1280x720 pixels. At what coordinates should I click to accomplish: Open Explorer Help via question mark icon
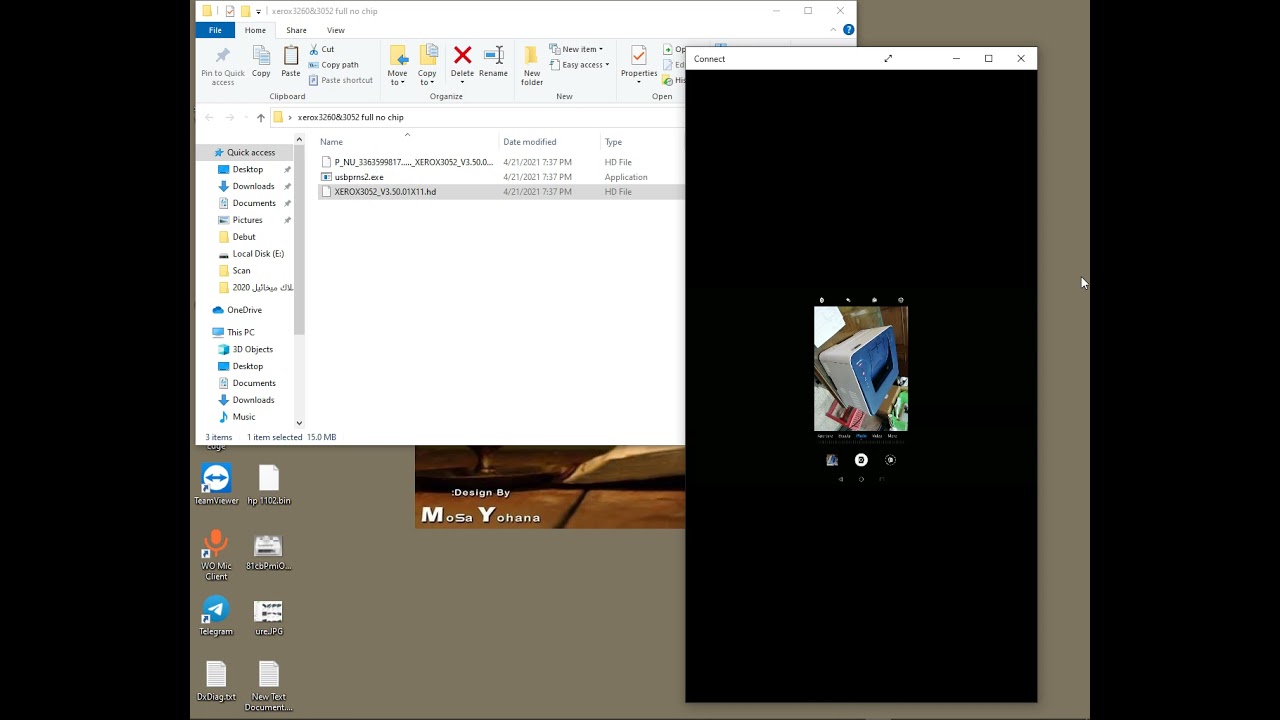click(x=848, y=30)
